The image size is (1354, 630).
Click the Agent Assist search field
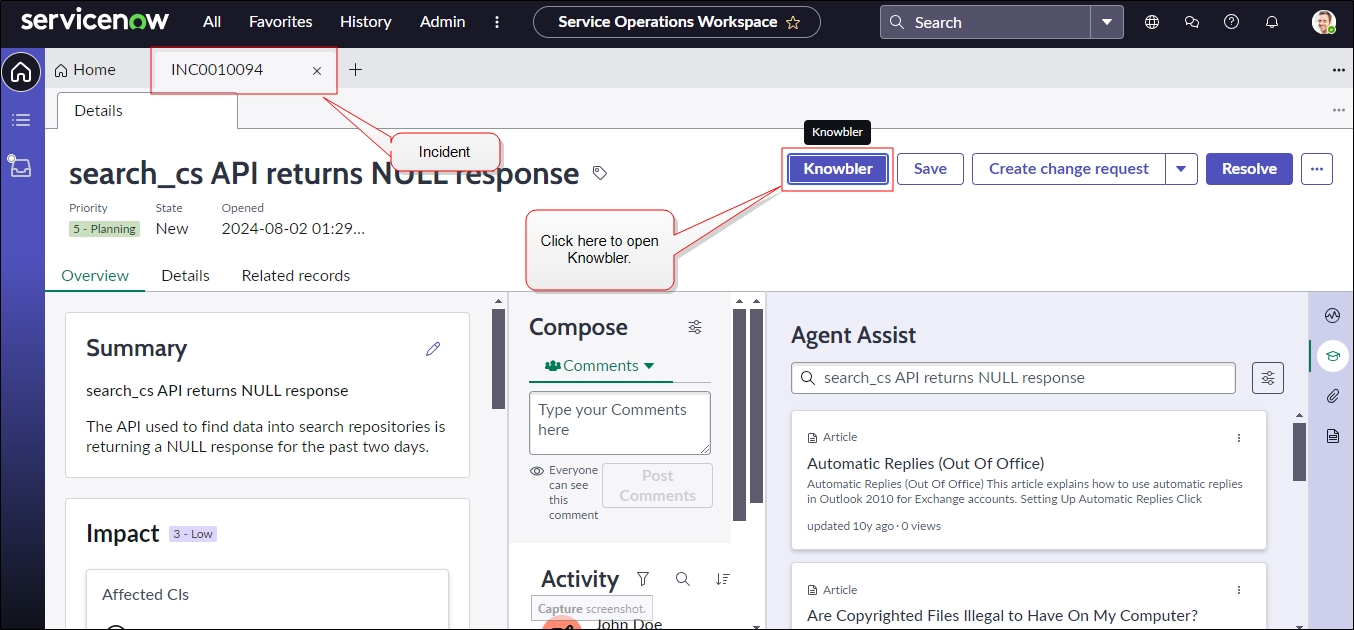click(x=1013, y=378)
